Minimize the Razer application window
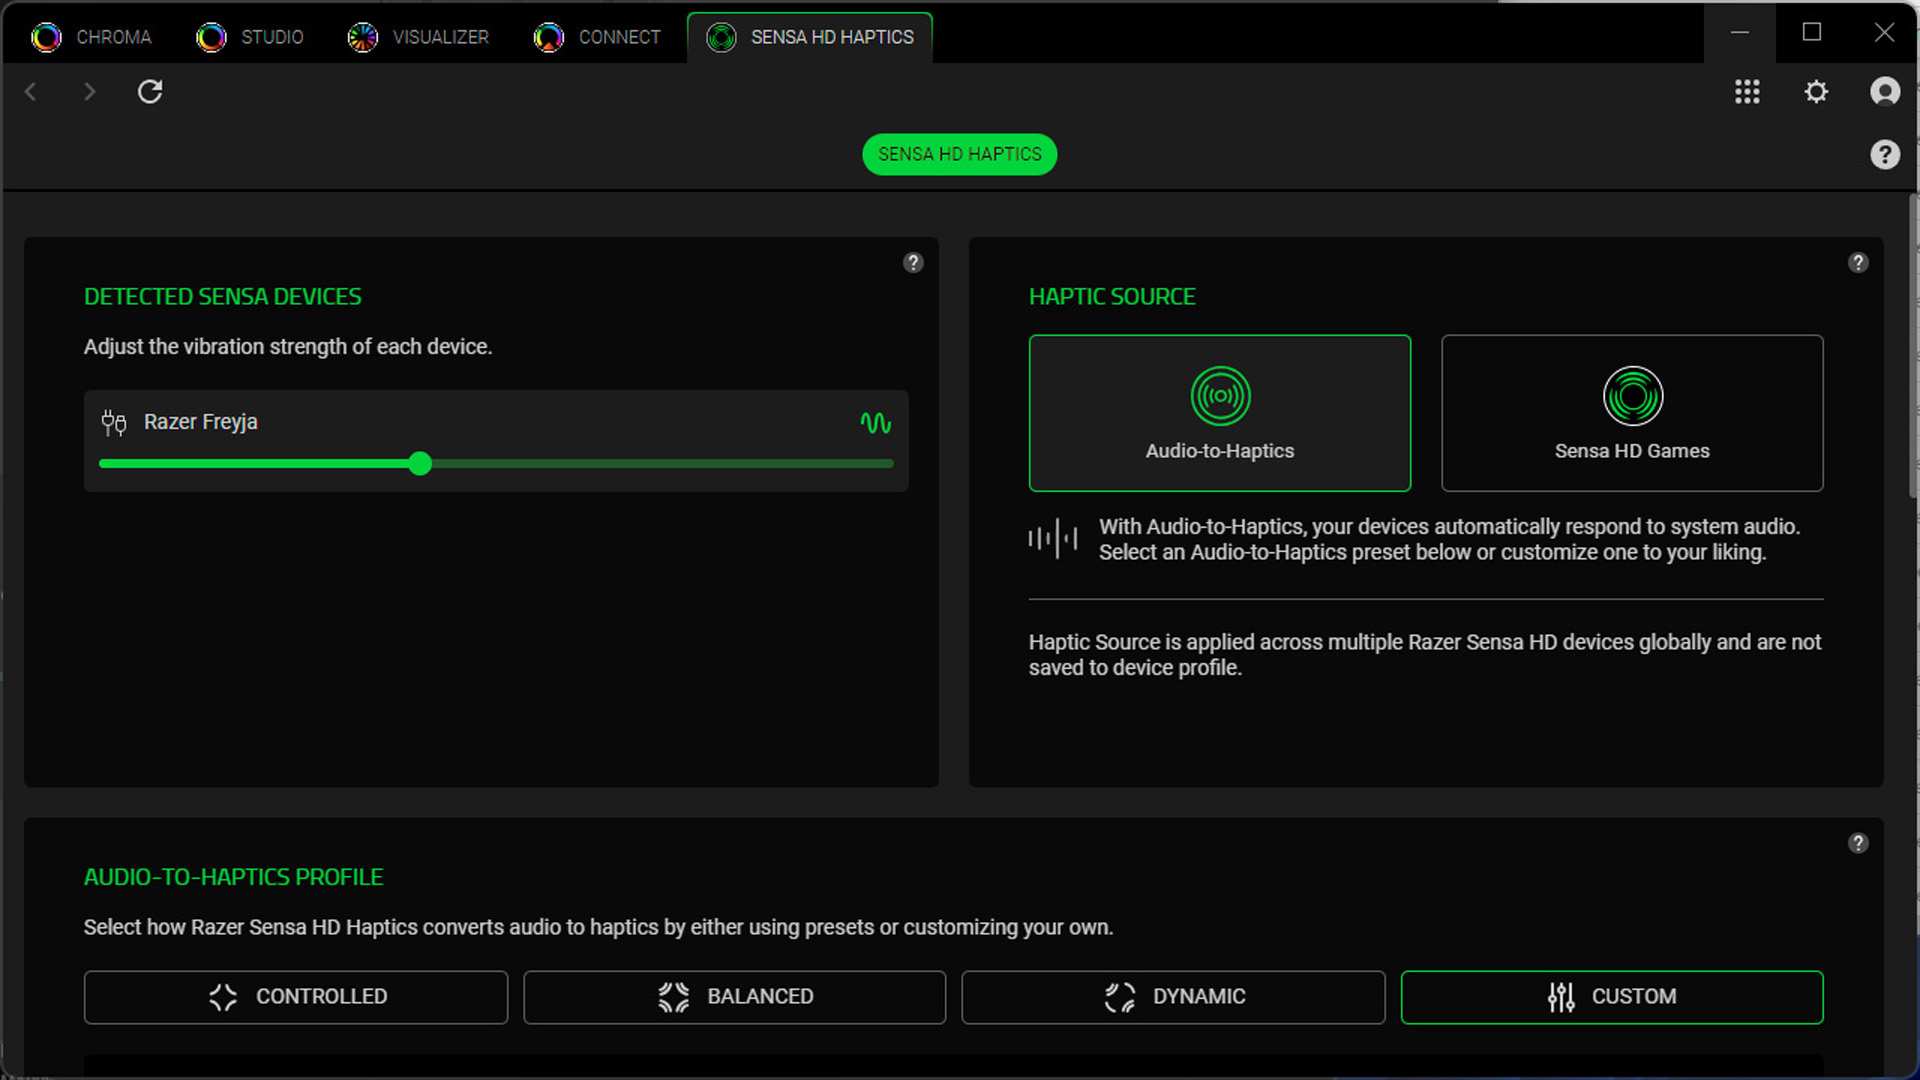The width and height of the screenshot is (1920, 1080). pos(1740,32)
